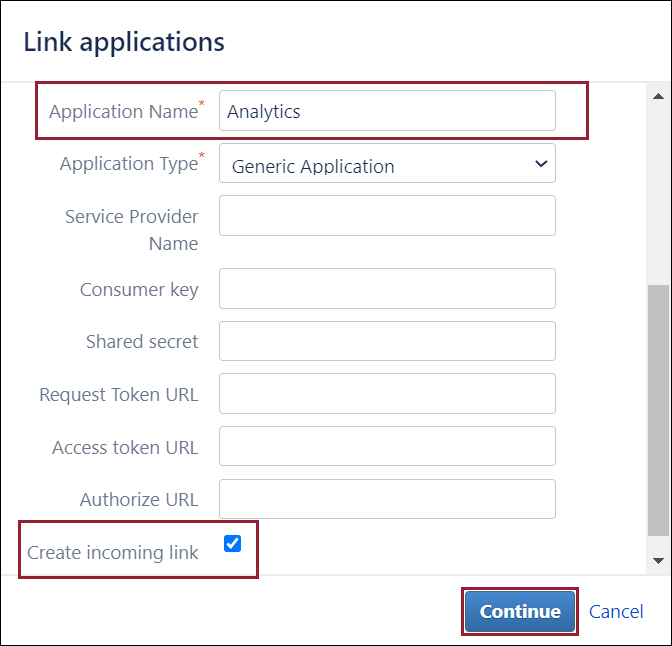Click the Cancel link

(x=616, y=611)
